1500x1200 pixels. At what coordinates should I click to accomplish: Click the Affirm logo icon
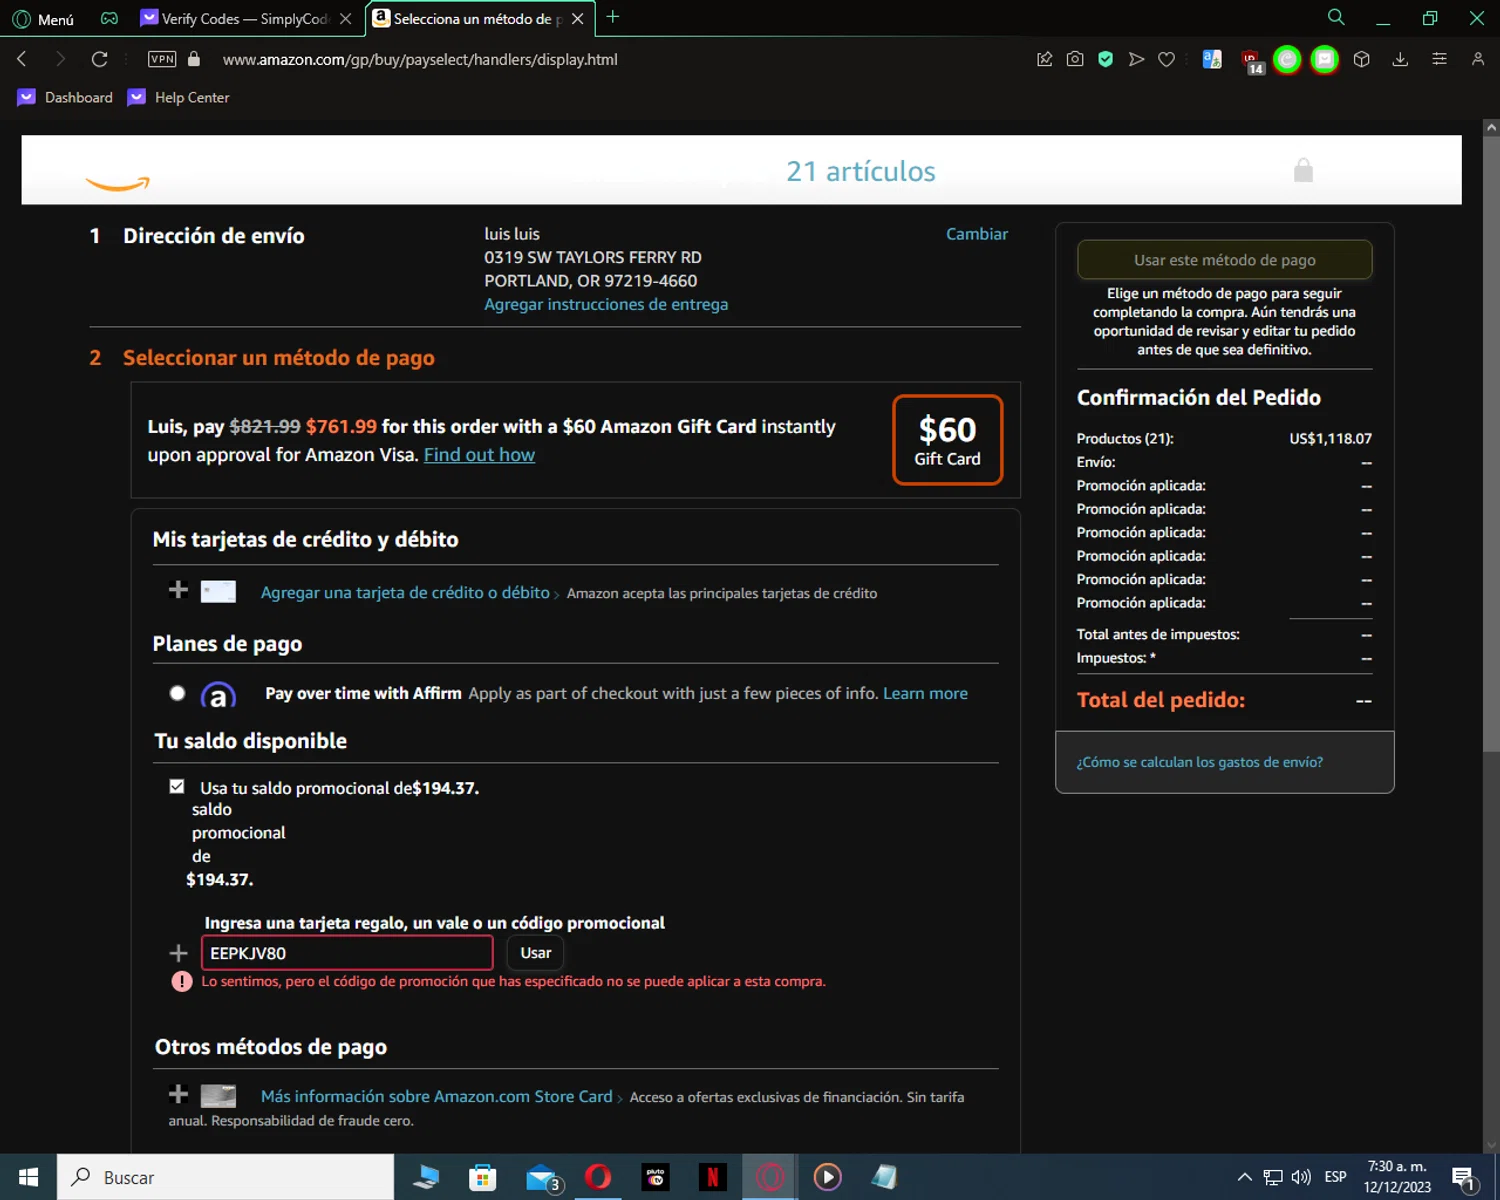pyautogui.click(x=218, y=694)
